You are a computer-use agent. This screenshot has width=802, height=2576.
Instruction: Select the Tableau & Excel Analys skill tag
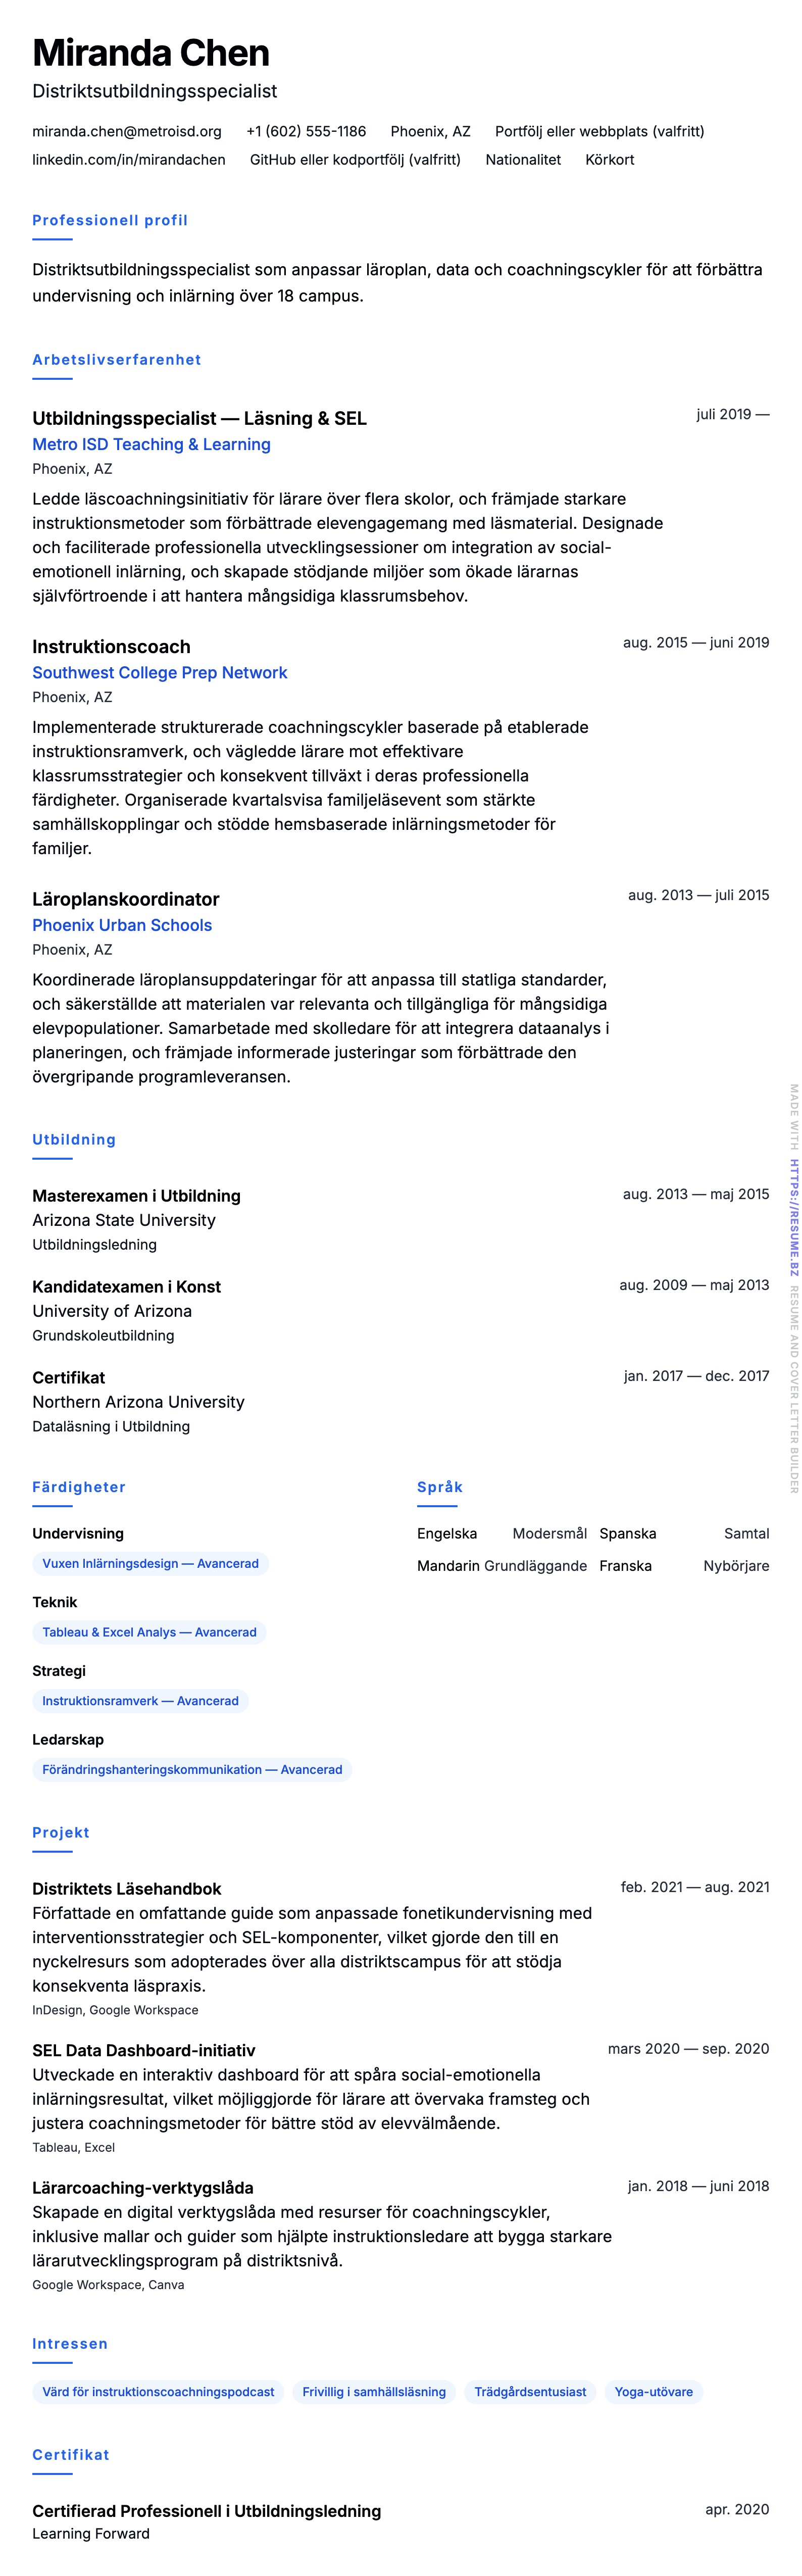coord(149,1632)
